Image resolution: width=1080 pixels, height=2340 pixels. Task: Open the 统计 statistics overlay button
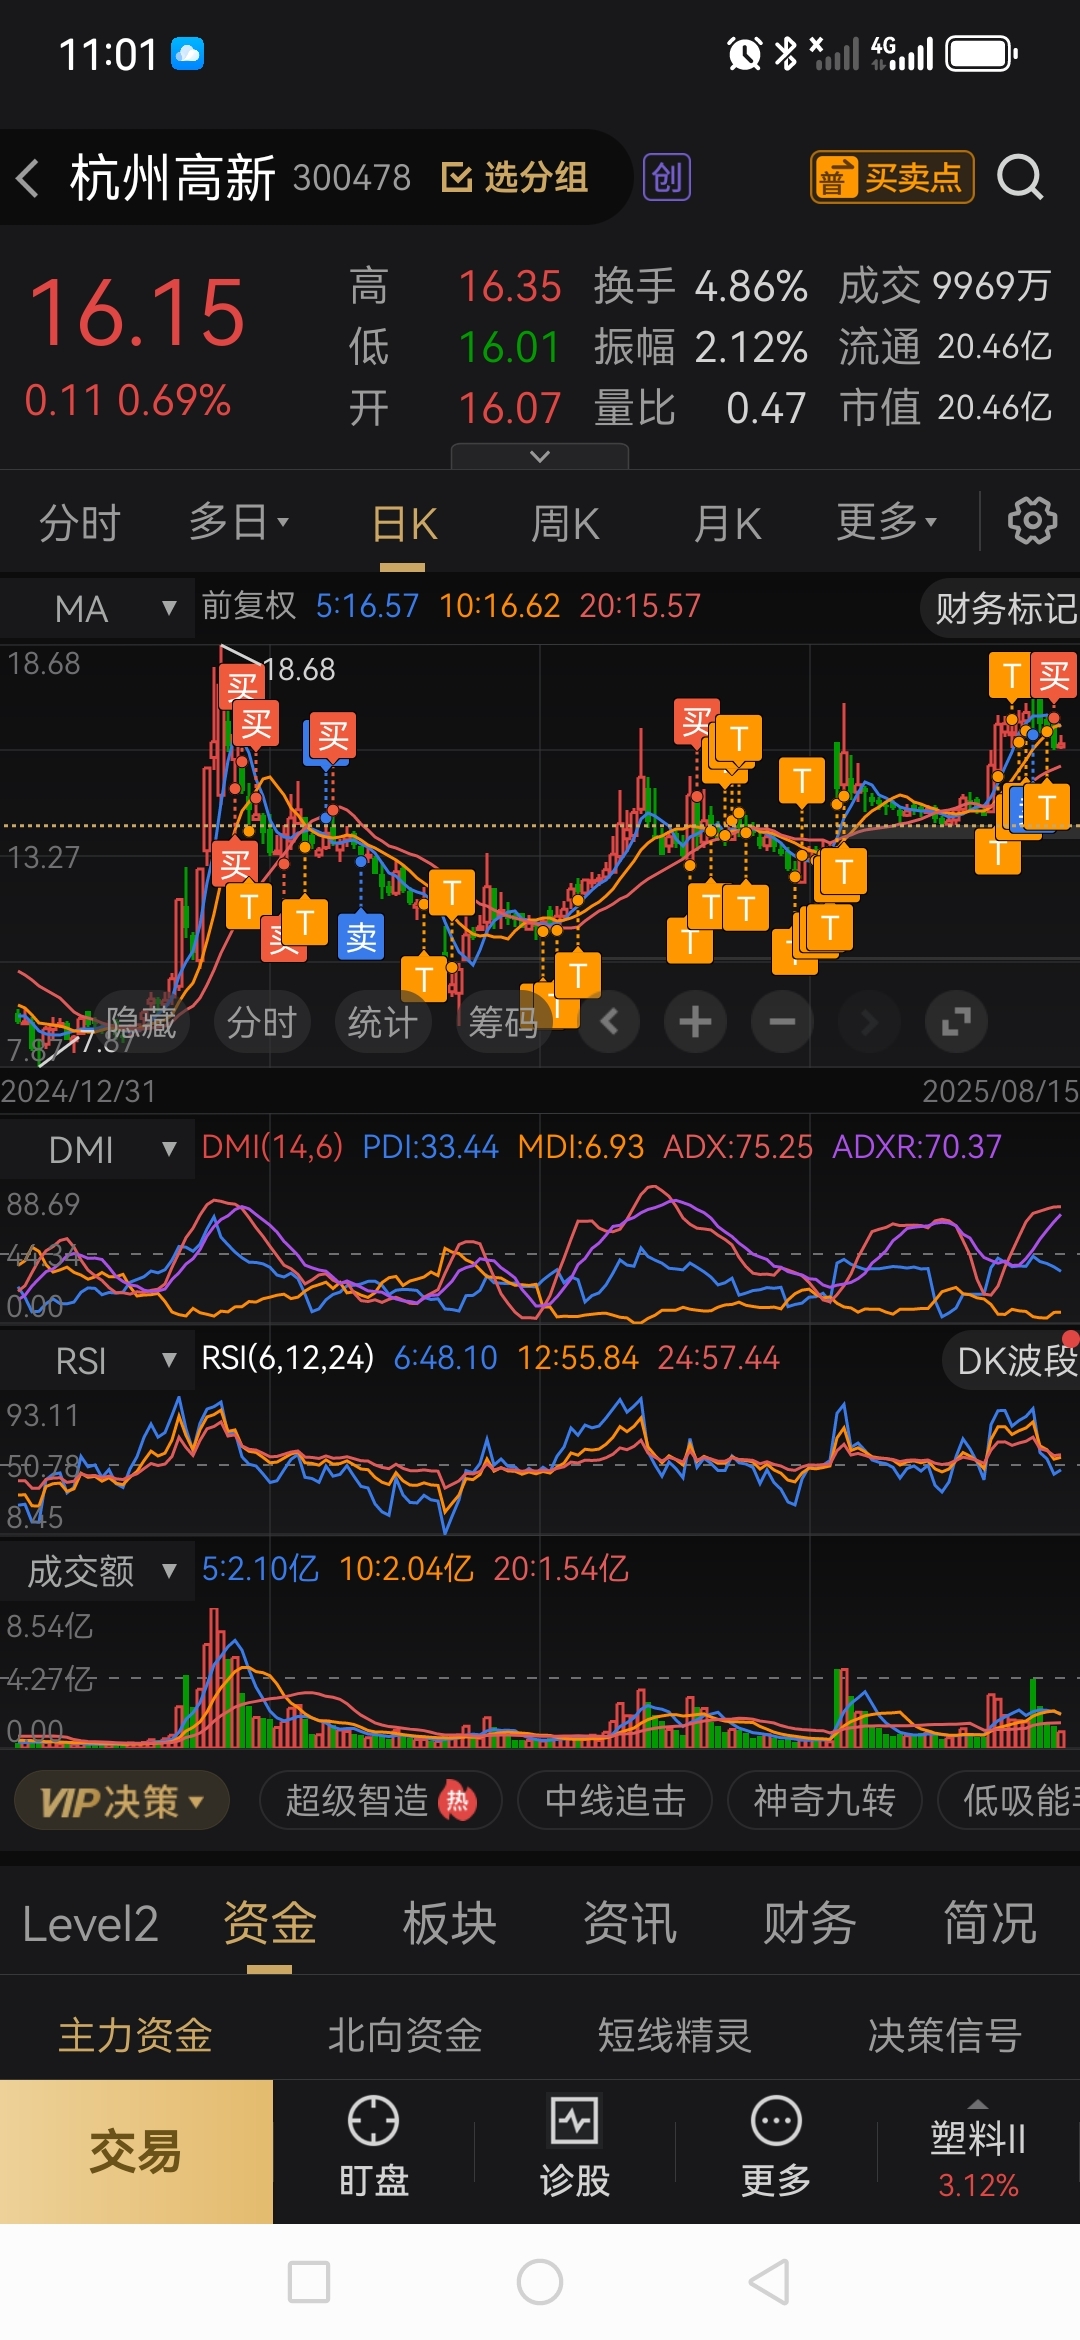(383, 1022)
